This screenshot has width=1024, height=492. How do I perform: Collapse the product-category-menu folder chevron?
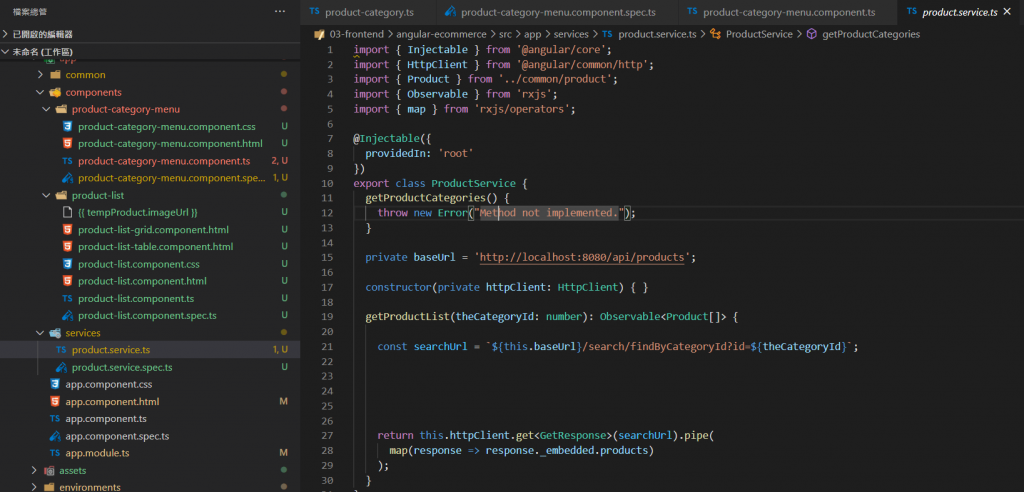click(46, 109)
